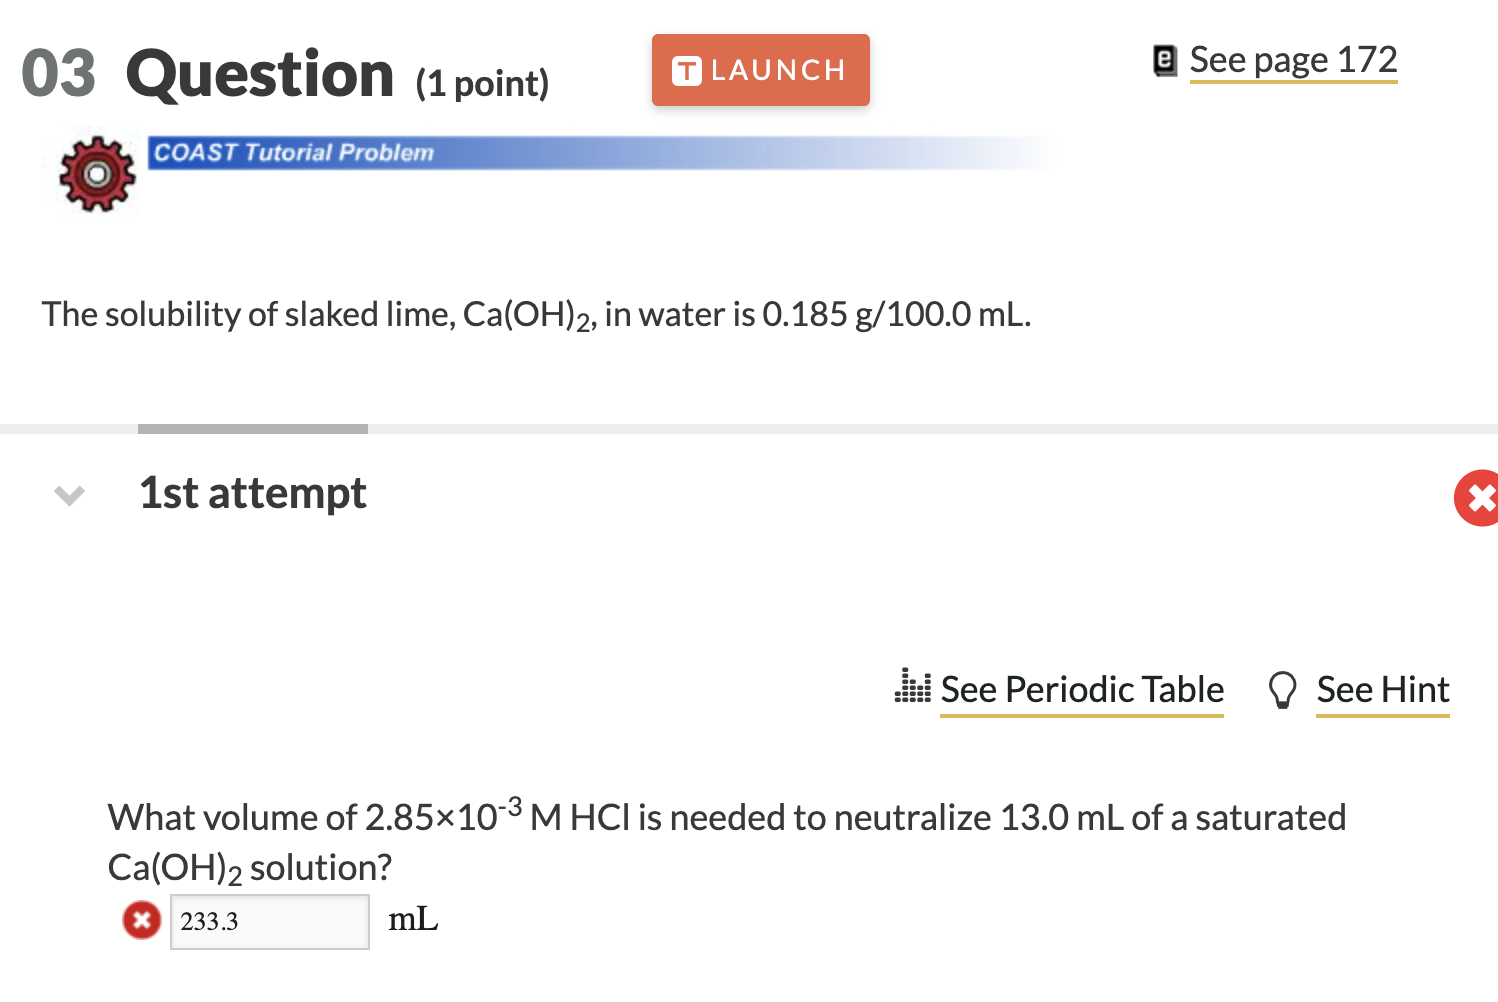This screenshot has width=1498, height=1002.
Task: Click the 1 point label
Action: click(x=480, y=83)
